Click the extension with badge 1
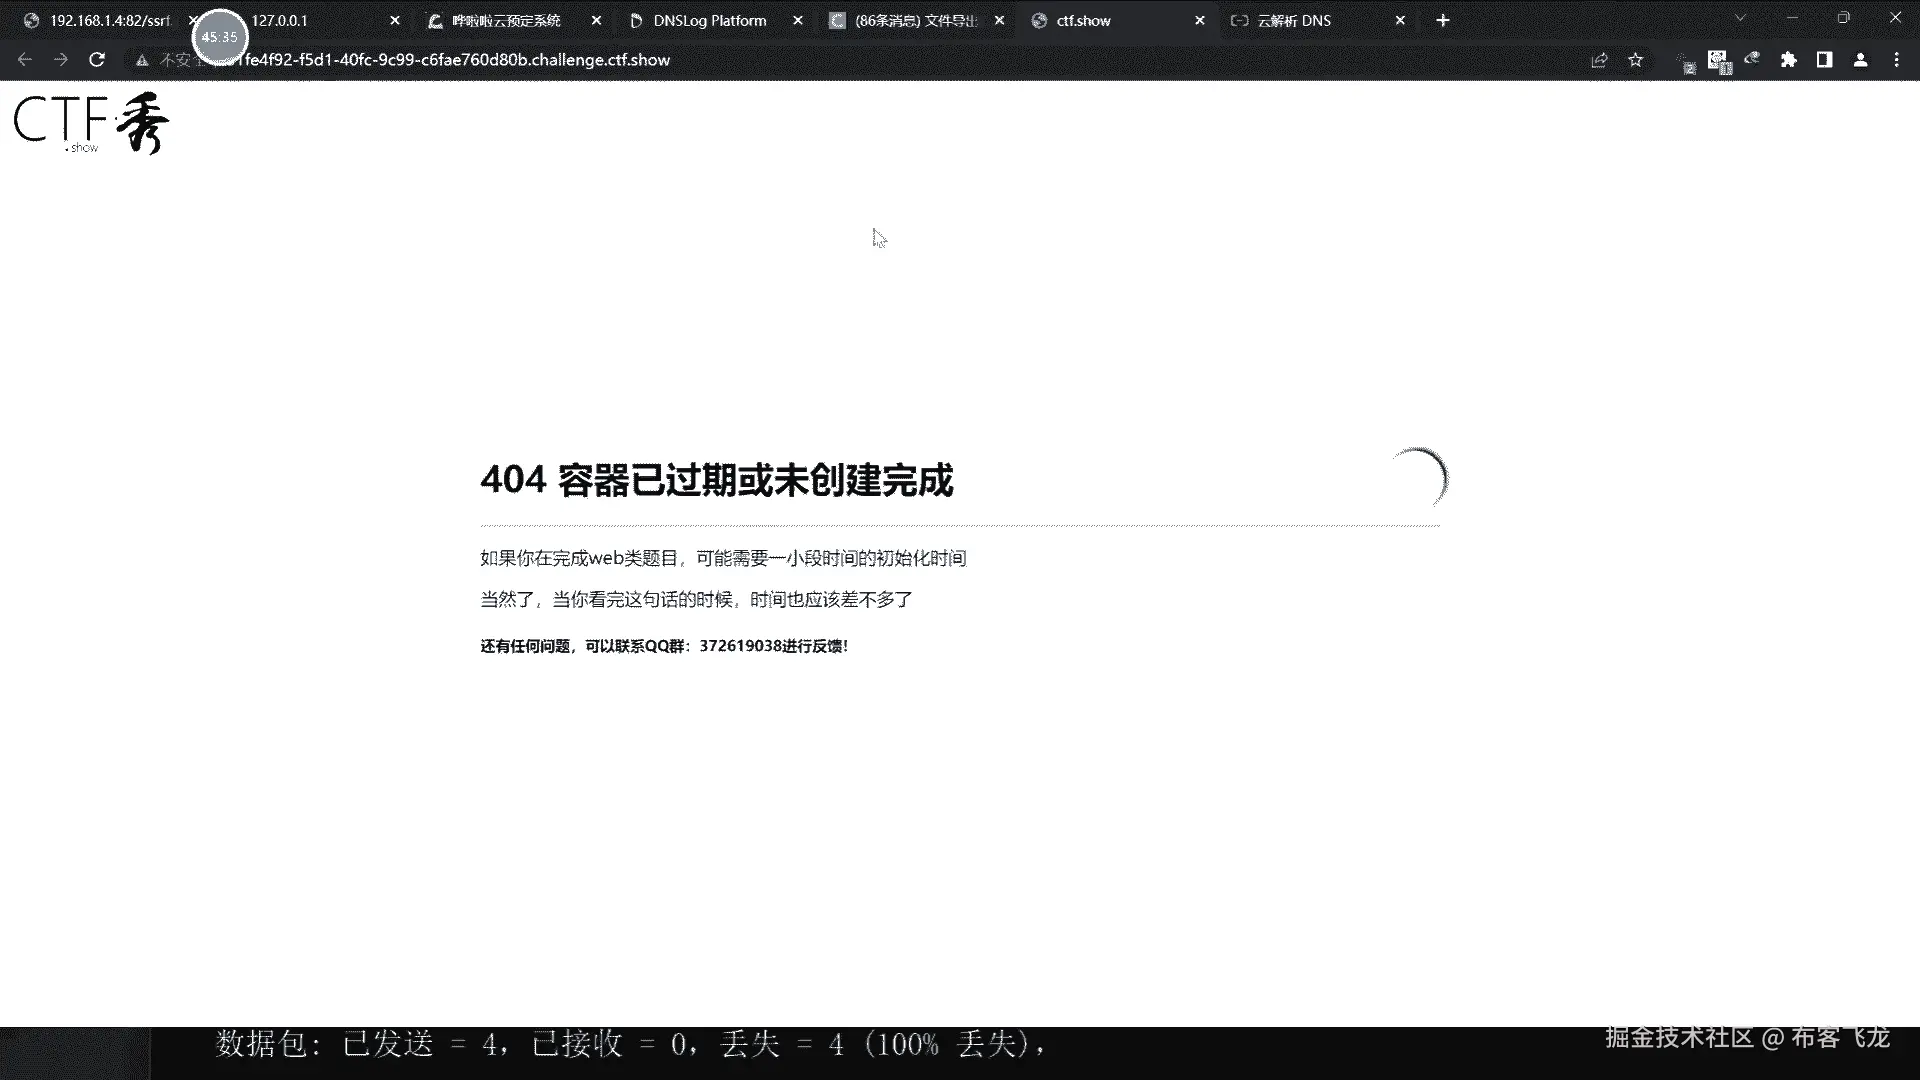The height and width of the screenshot is (1080, 1920). [x=1719, y=62]
